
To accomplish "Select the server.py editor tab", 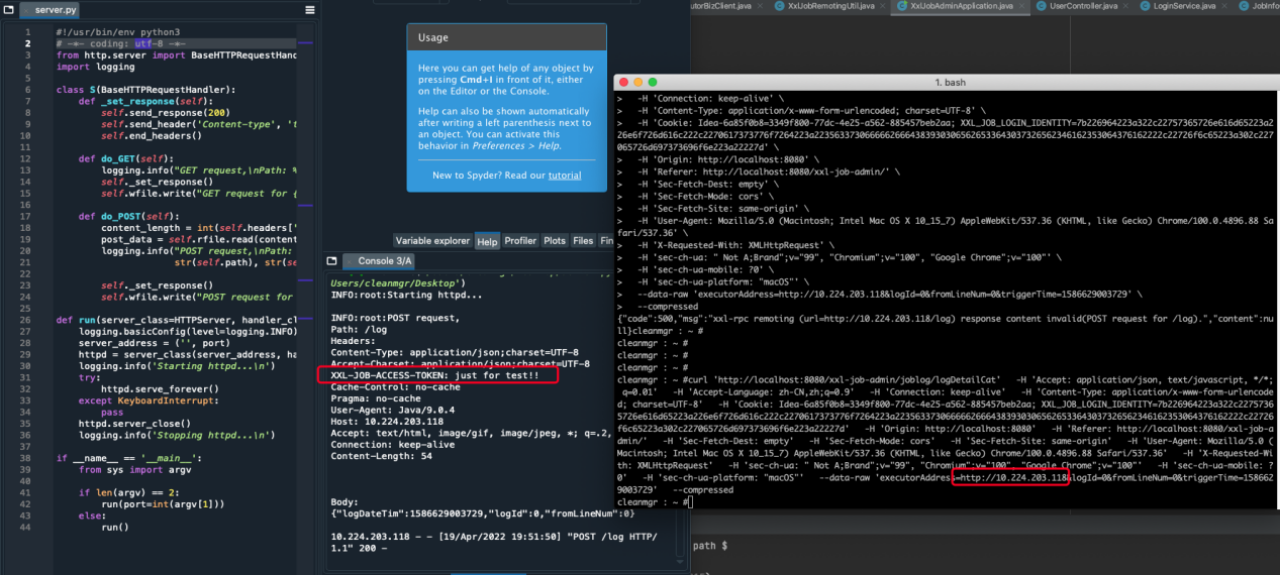I will pyautogui.click(x=48, y=9).
